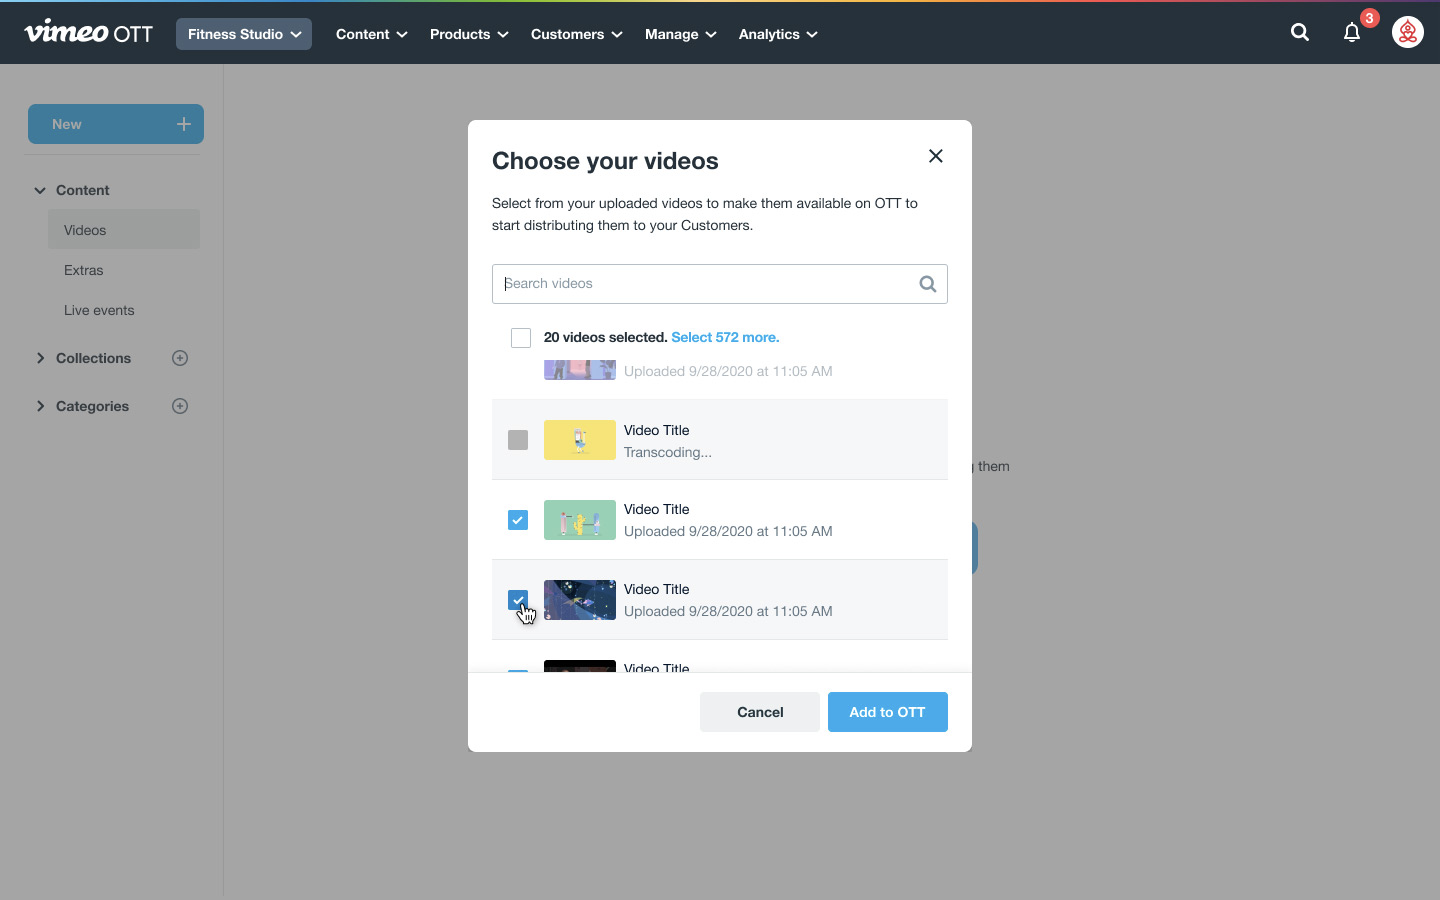
Task: Toggle the select-all videos checkbox
Action: [x=520, y=338]
